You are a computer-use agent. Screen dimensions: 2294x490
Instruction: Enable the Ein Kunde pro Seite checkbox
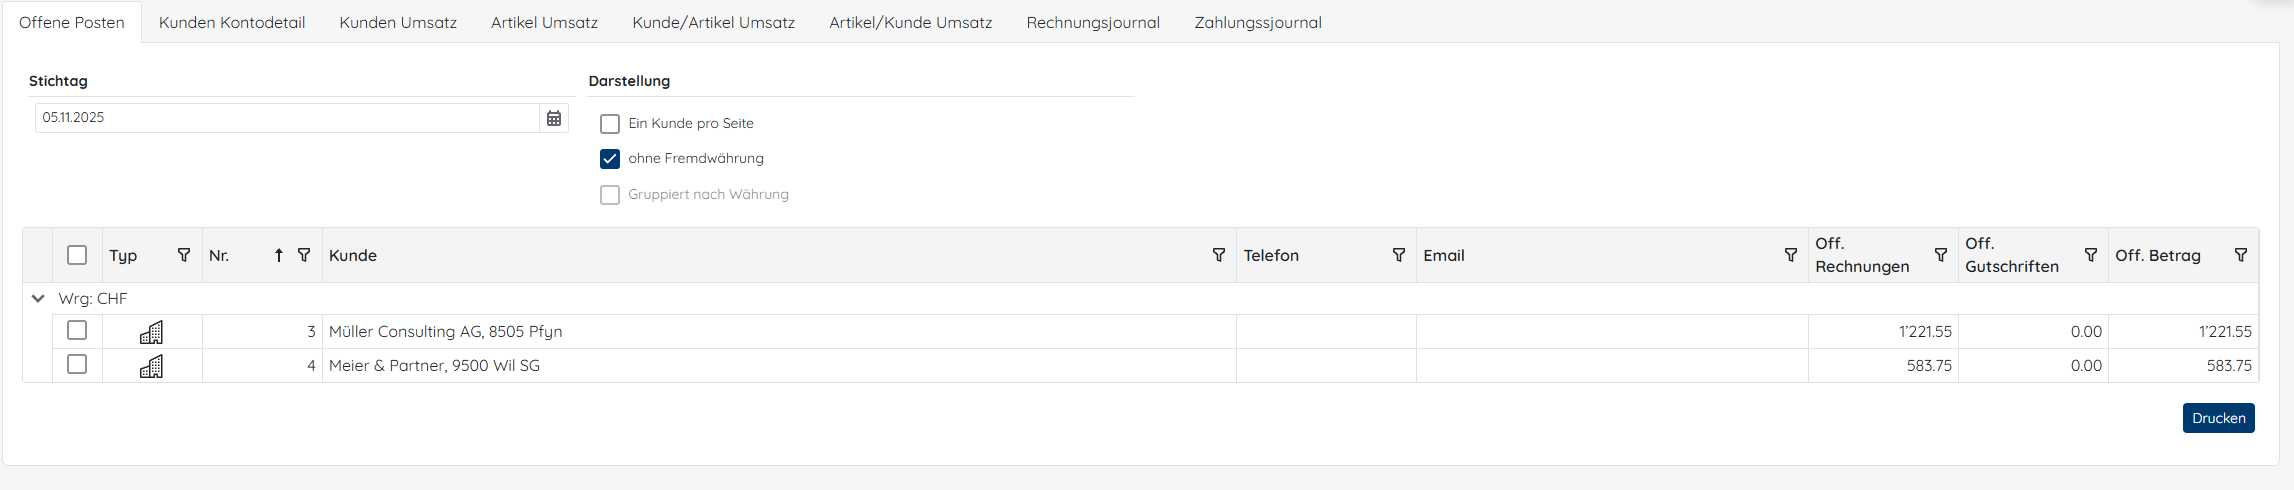610,124
